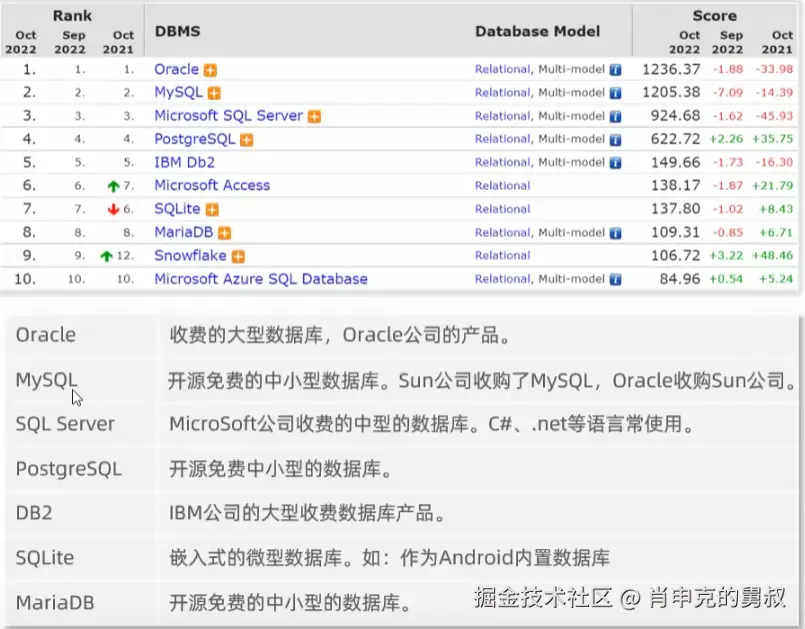This screenshot has height=629, width=805.
Task: Open the SQLite DBMS link
Action: click(177, 209)
